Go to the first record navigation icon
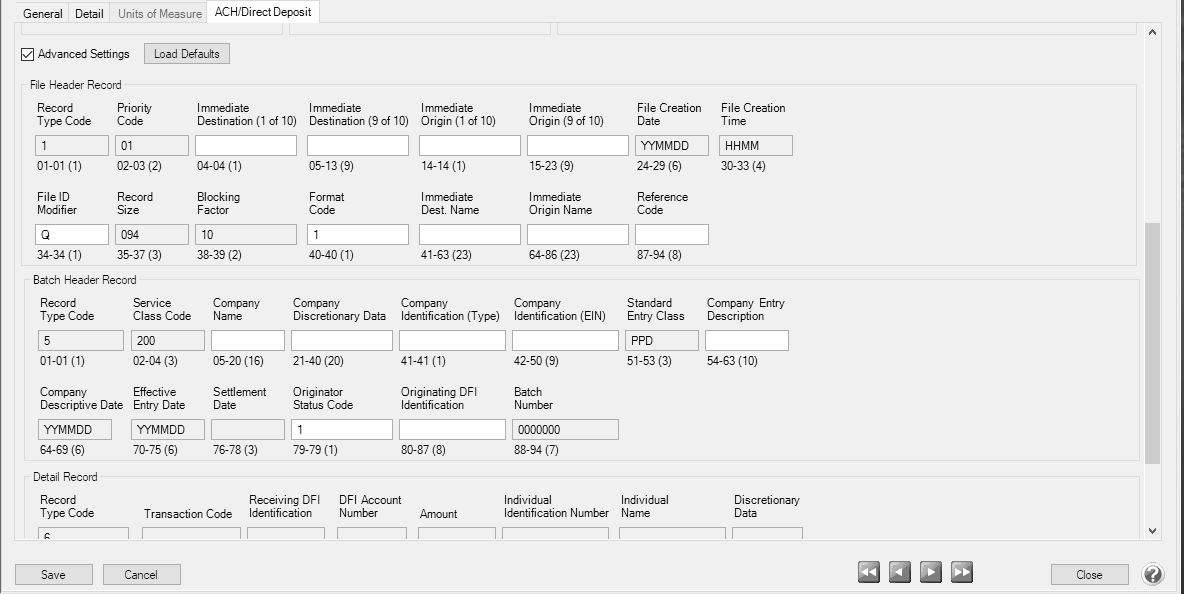Screen dimensions: 1184x594 869,572
